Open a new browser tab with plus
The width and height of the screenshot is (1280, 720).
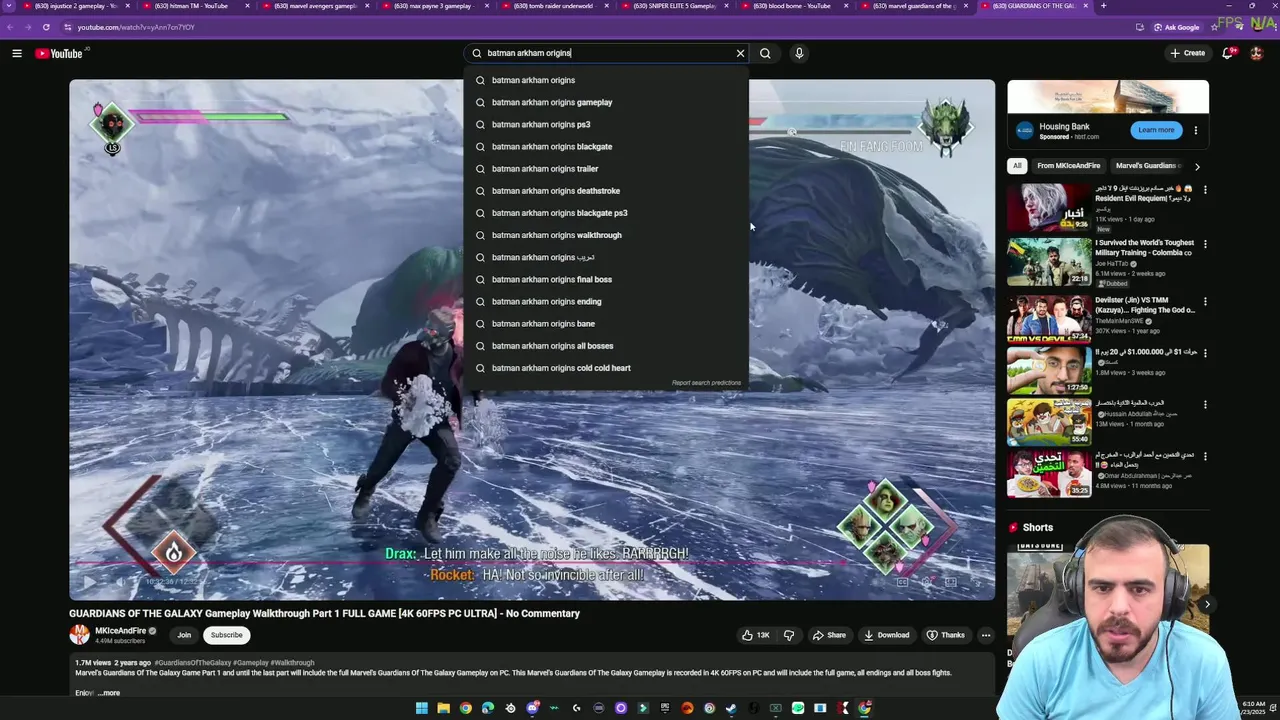[x=1103, y=6]
